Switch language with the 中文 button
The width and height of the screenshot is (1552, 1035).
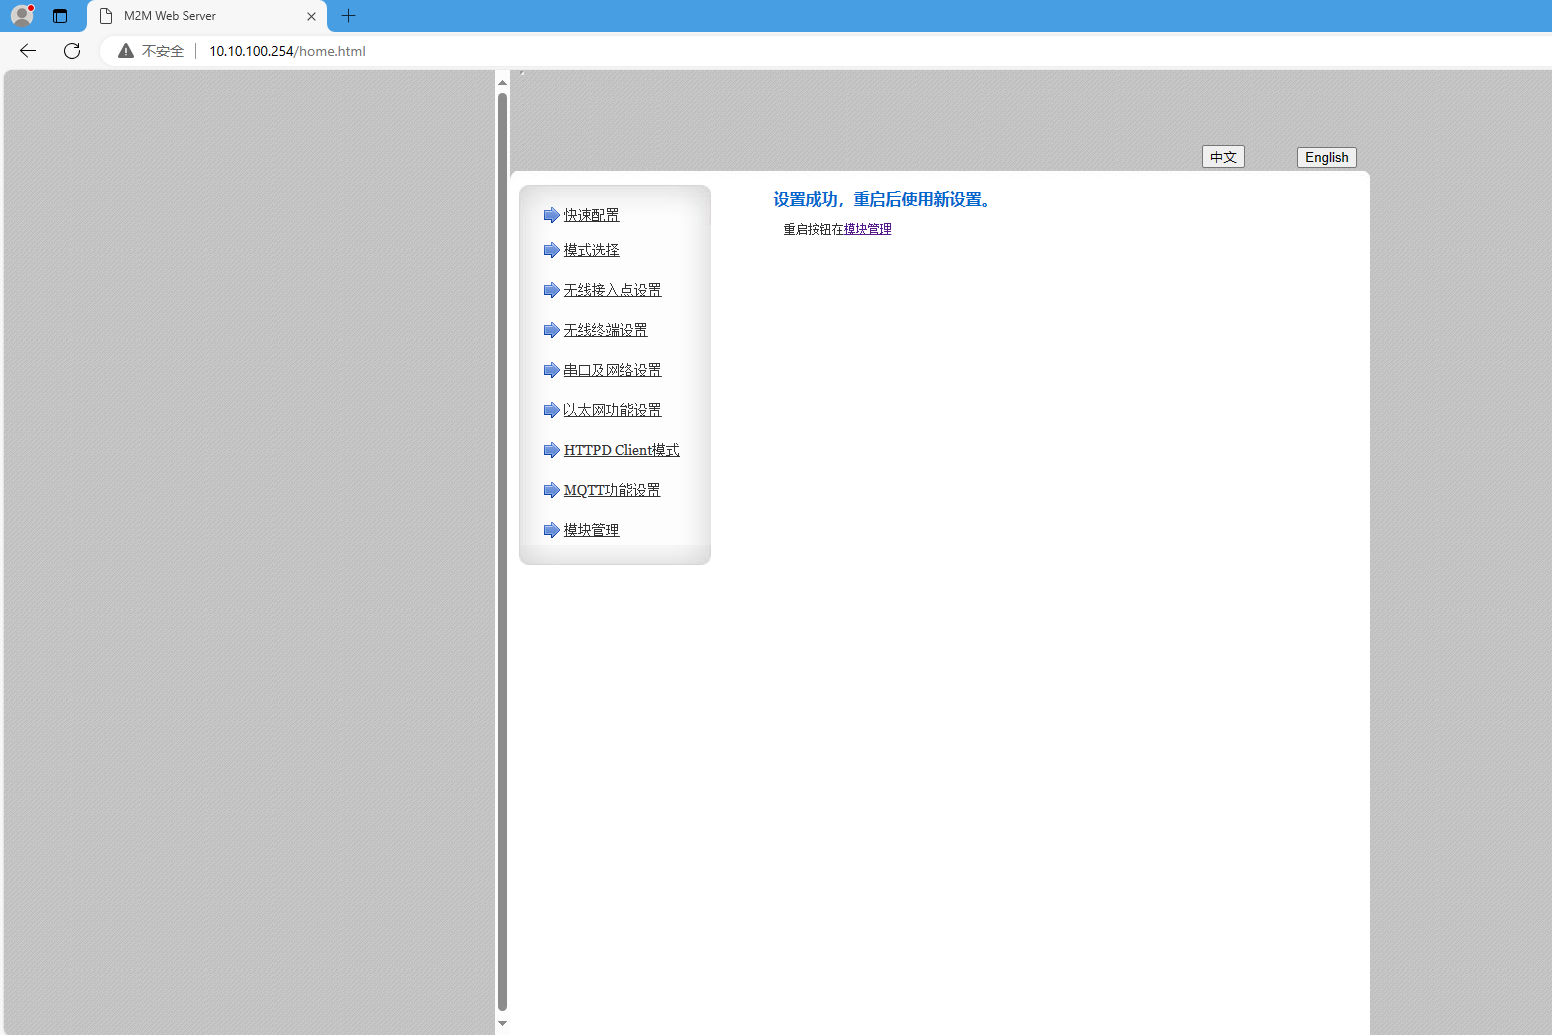1223,157
